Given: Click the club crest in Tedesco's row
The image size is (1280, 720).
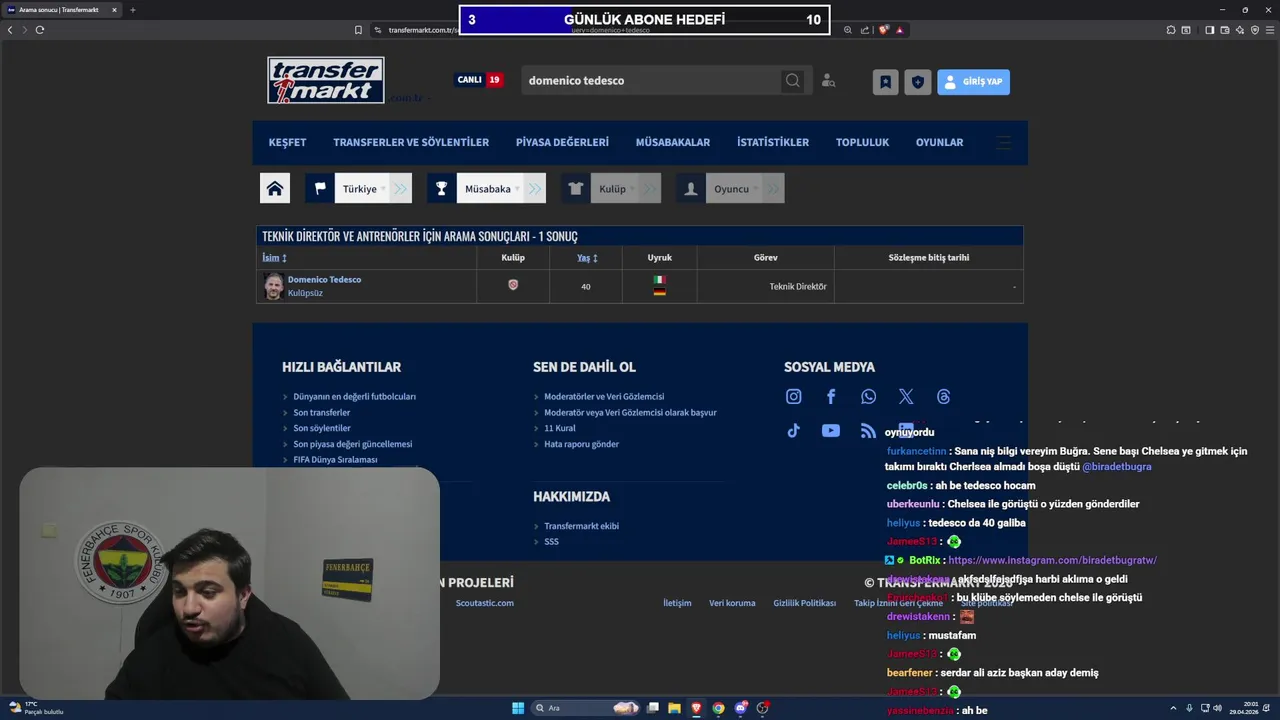Looking at the screenshot, I should [x=513, y=285].
